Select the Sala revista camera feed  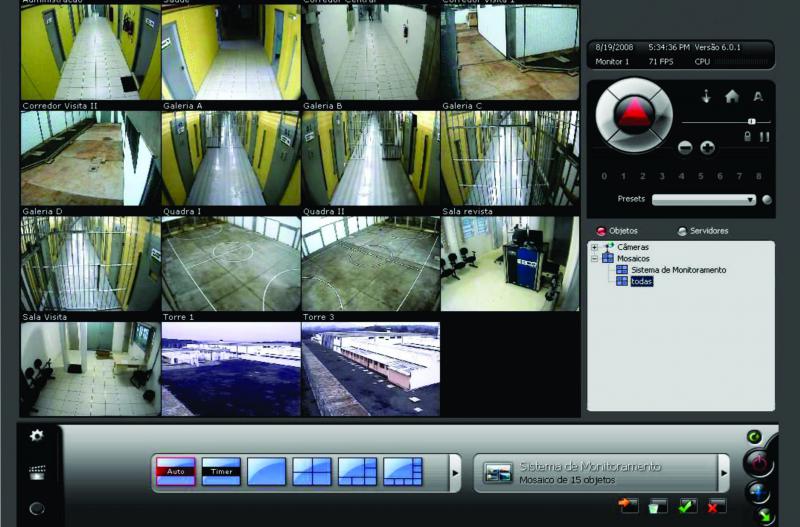pos(510,264)
